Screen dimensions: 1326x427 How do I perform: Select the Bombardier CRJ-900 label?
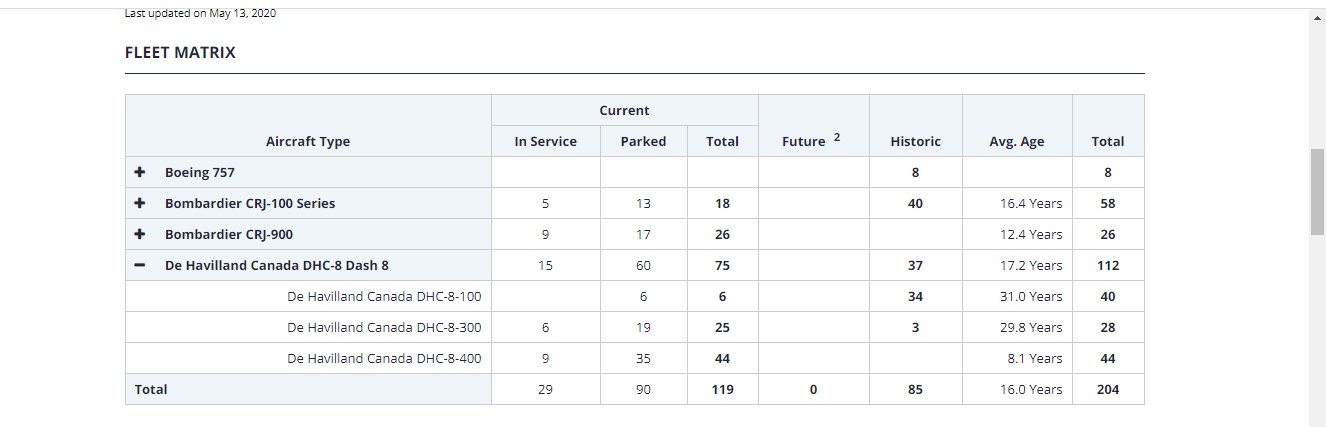pyautogui.click(x=229, y=234)
